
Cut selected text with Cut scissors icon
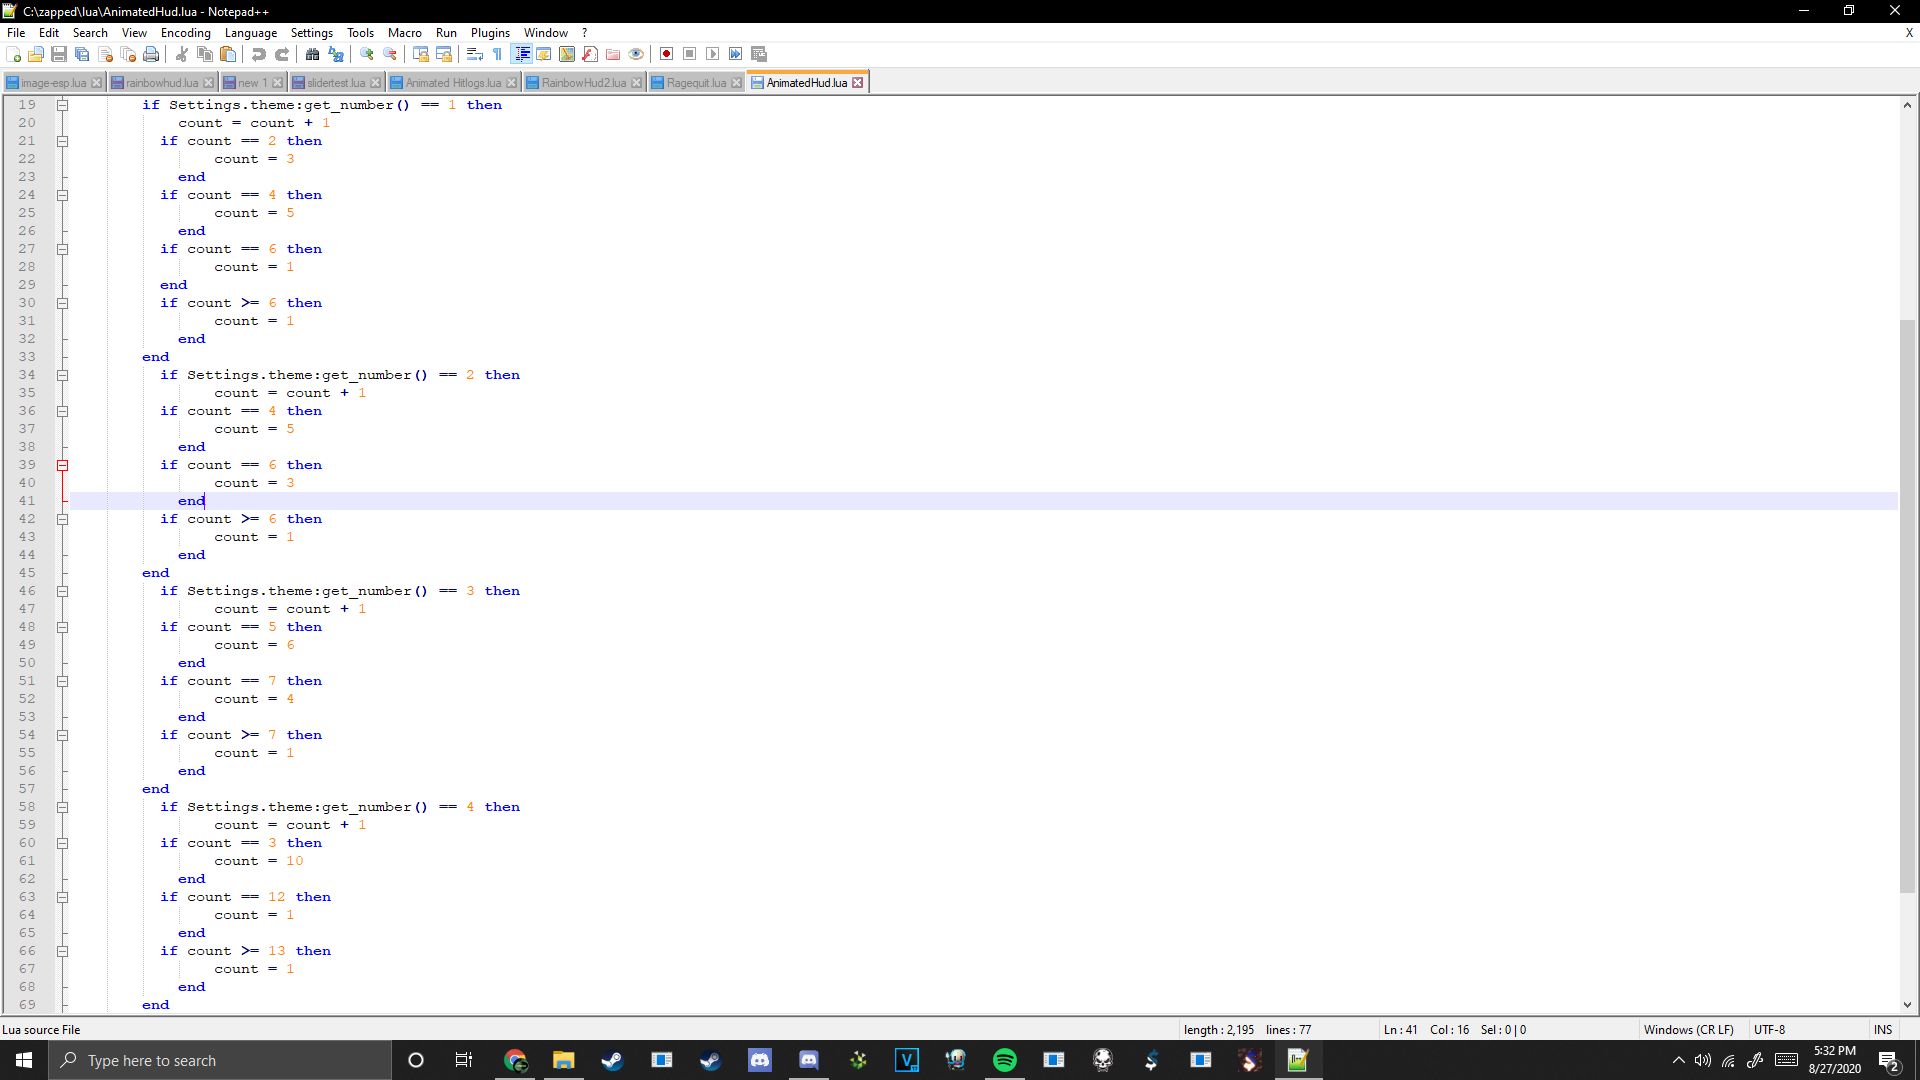pos(183,54)
